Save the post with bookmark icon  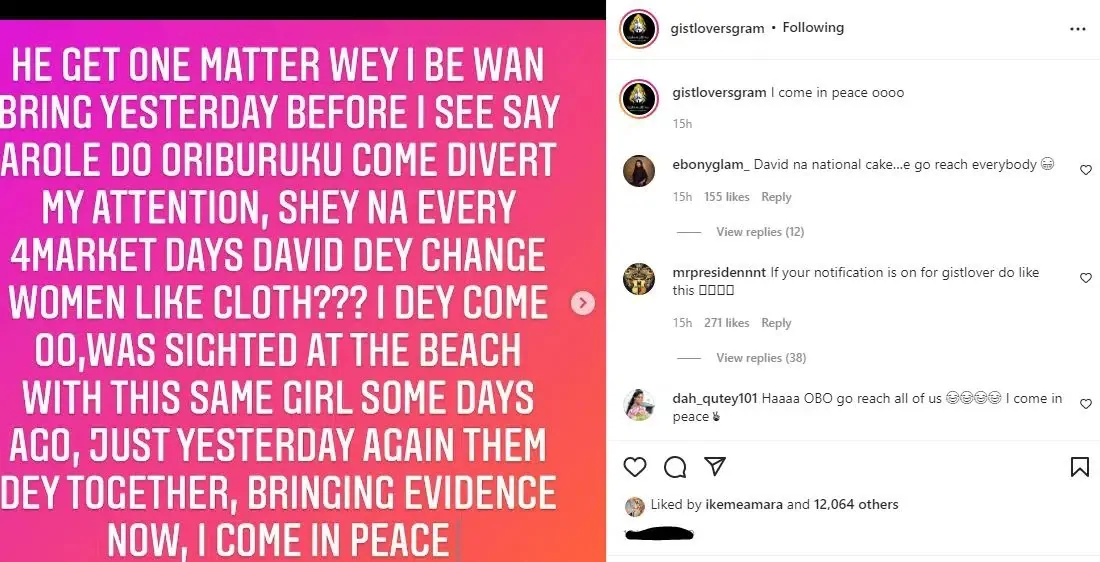click(x=1080, y=467)
